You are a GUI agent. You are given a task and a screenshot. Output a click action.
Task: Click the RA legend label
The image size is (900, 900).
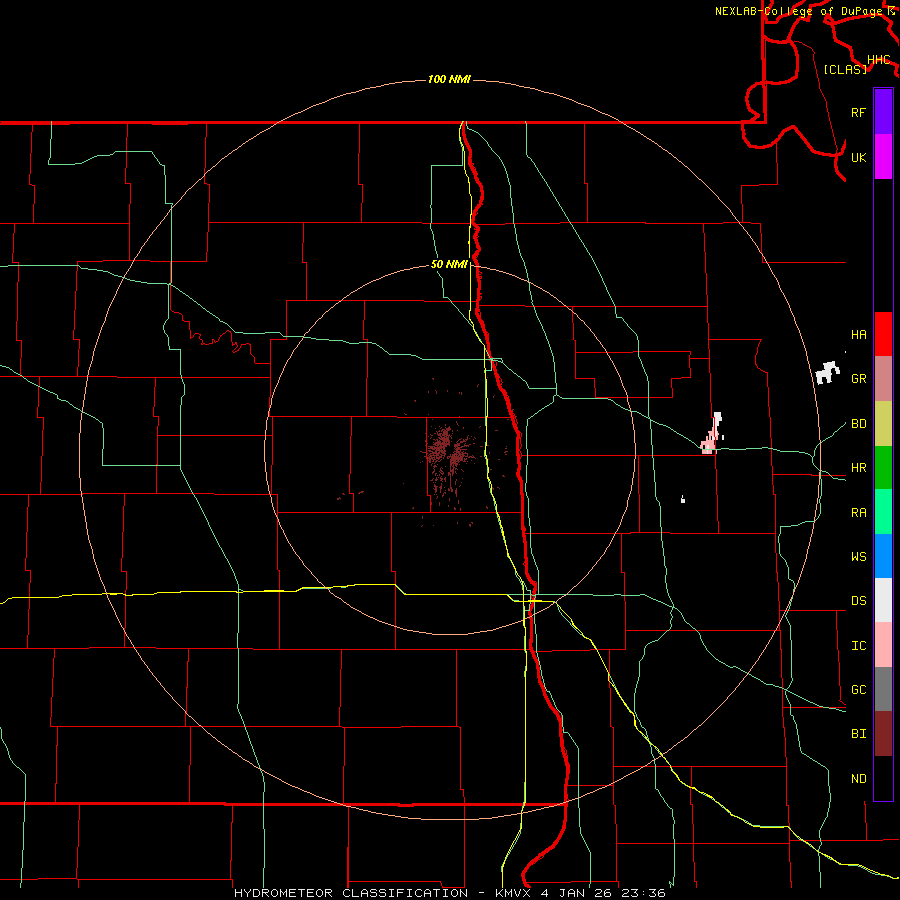point(858,513)
